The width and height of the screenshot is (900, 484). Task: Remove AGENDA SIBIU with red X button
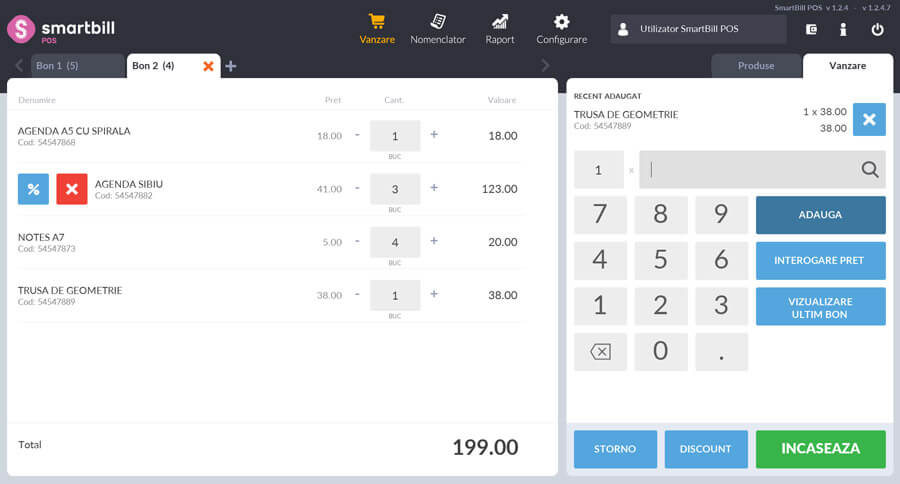point(72,189)
